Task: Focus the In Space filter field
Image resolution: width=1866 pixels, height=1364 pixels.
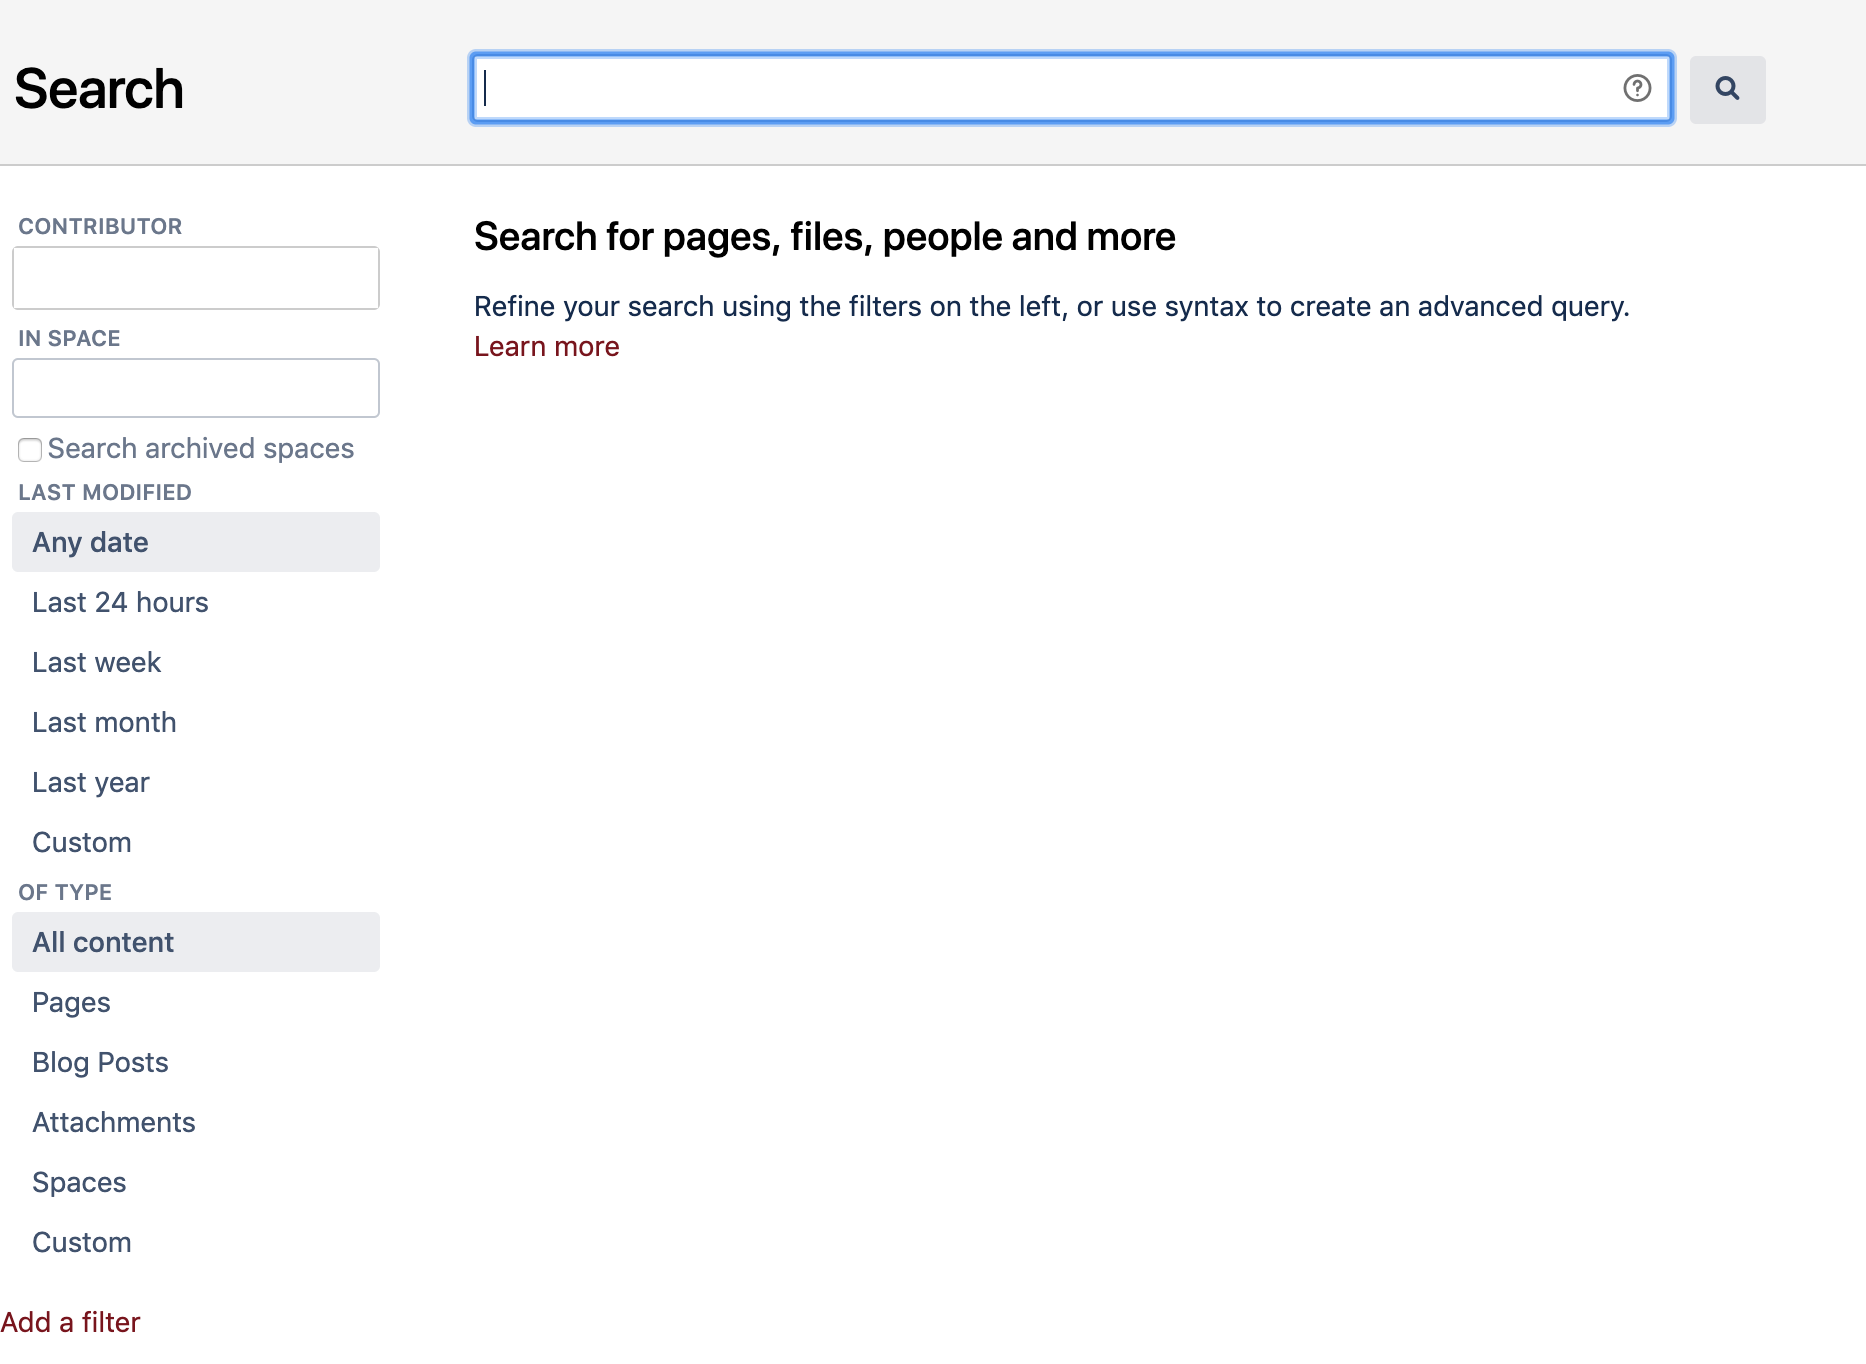Action: tap(196, 388)
